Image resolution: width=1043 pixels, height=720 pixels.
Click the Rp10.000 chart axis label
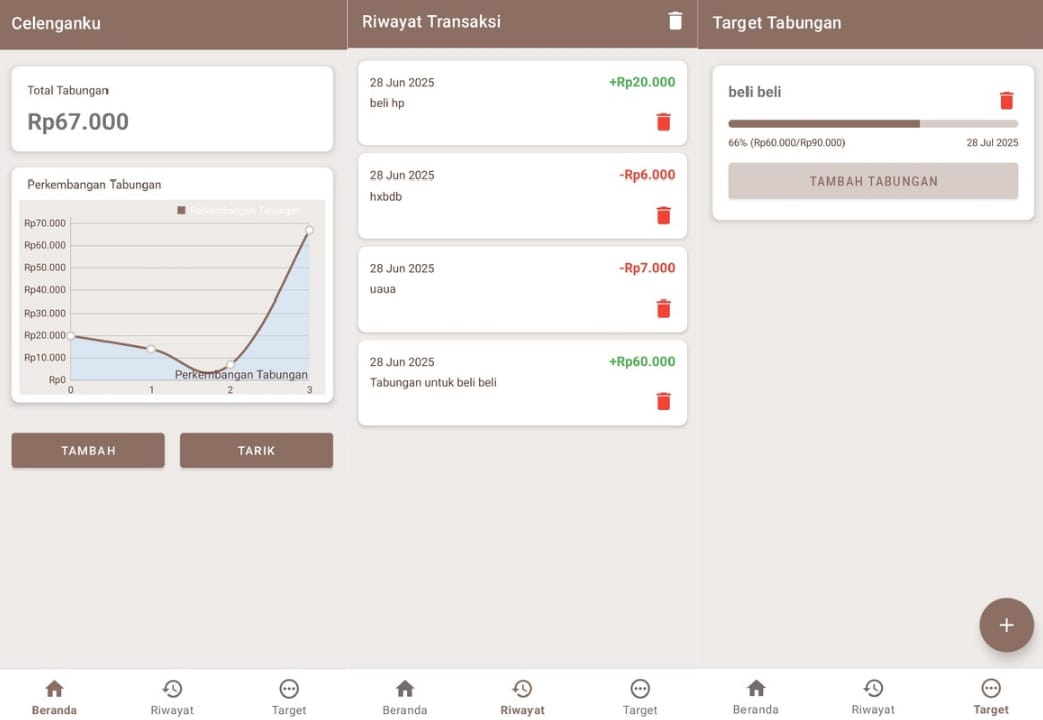pos(45,357)
